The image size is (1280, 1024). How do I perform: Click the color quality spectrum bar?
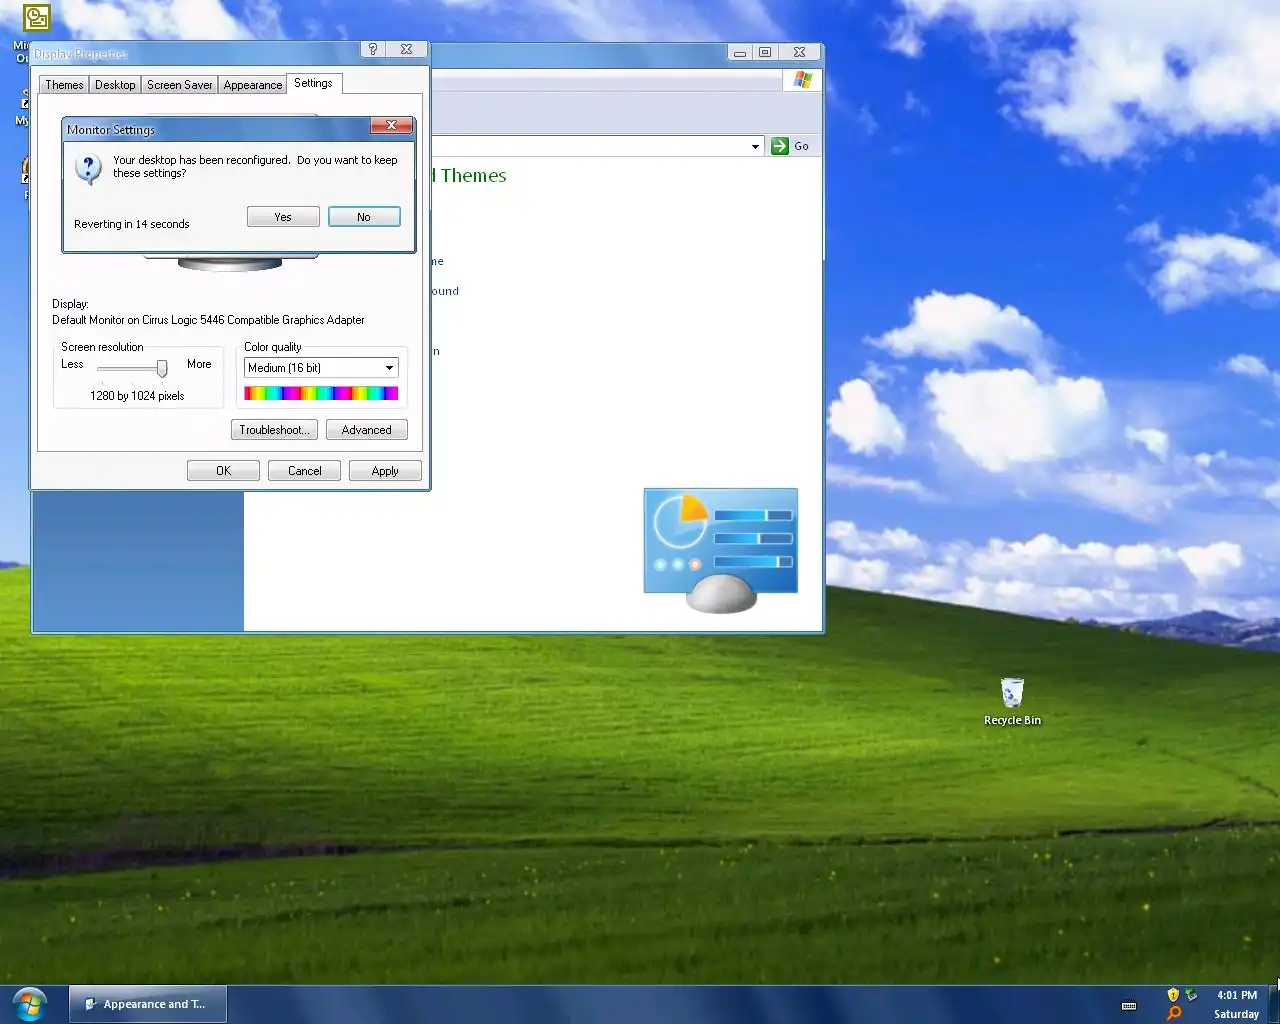(x=321, y=393)
